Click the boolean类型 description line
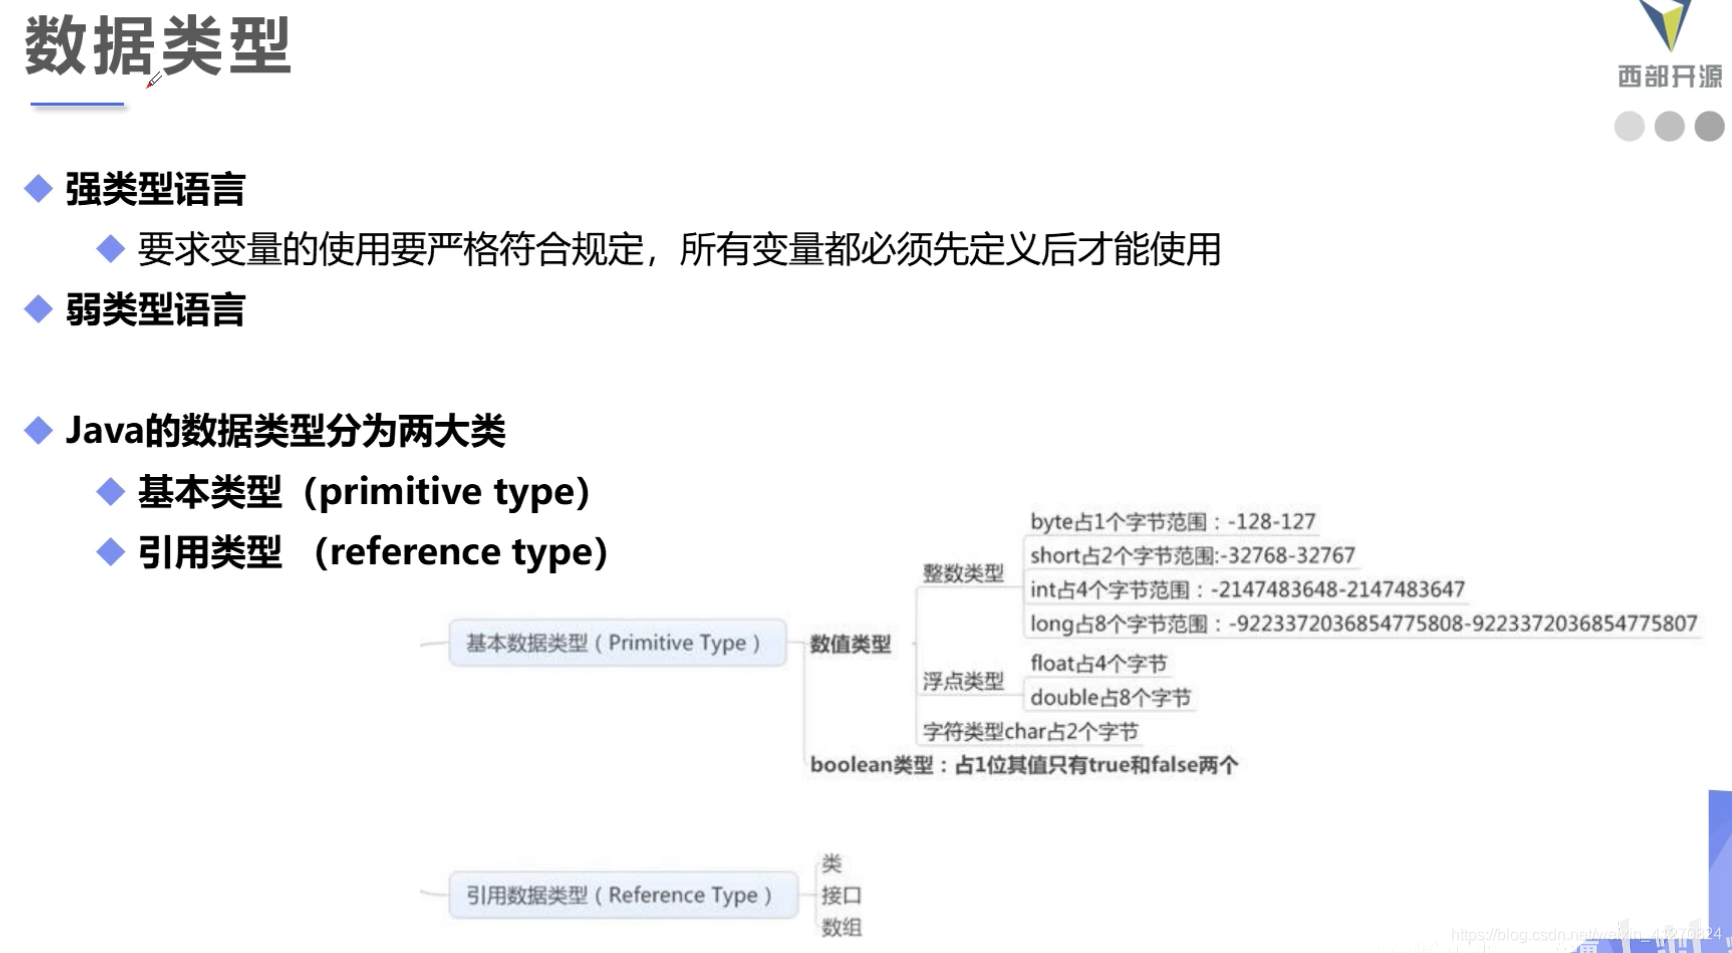This screenshot has width=1732, height=953. 1024,765
